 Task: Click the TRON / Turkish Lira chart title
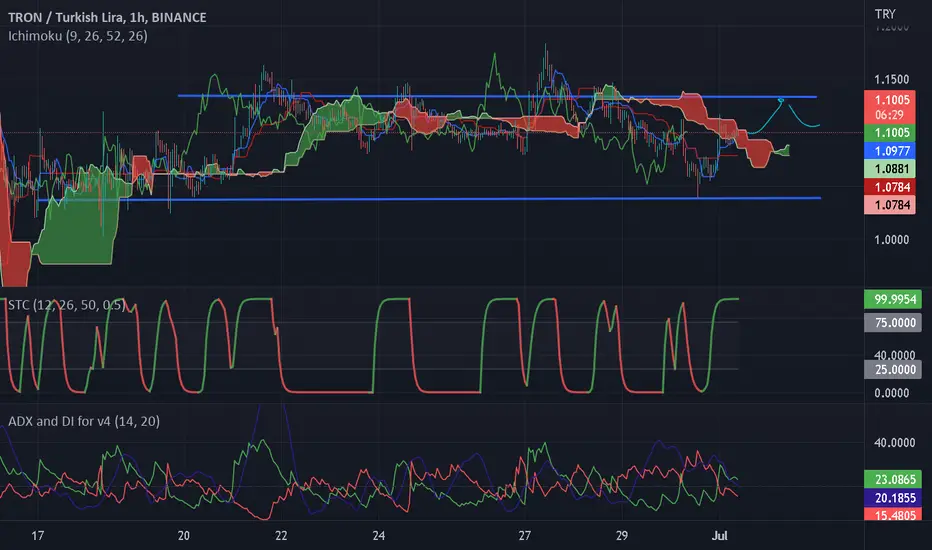coord(107,17)
